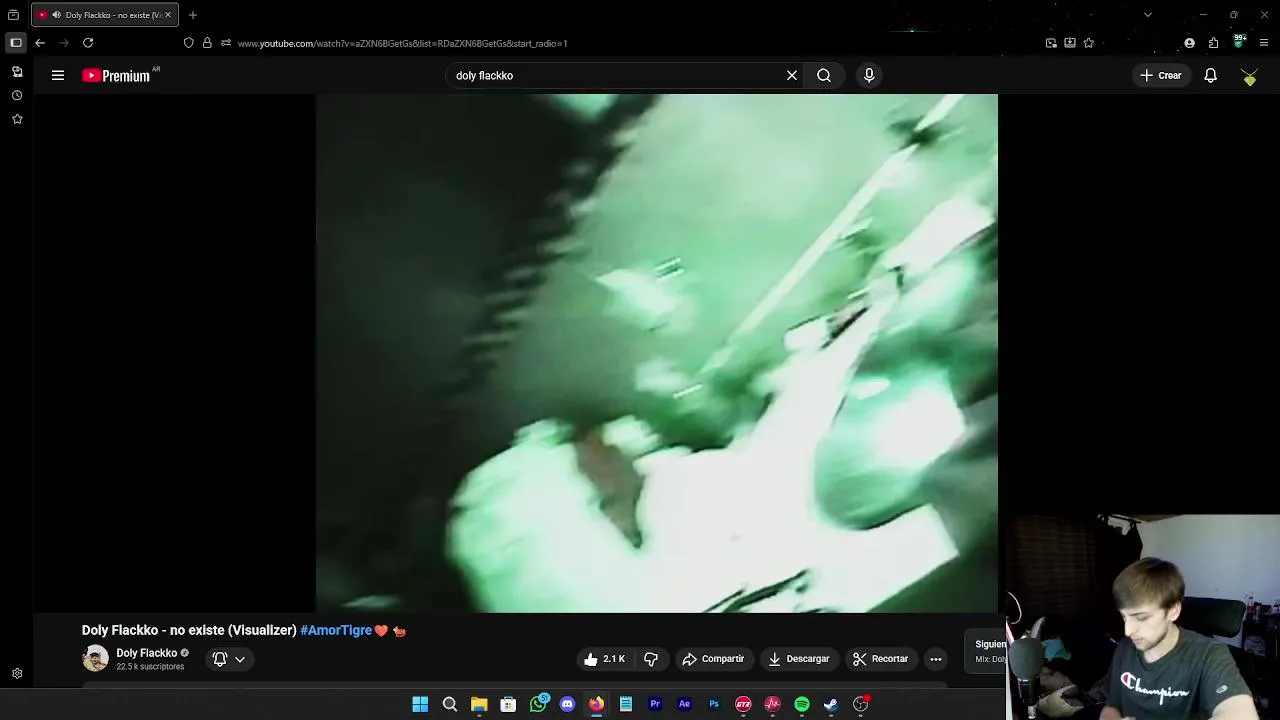Click Compartir to share the video

[x=713, y=659]
